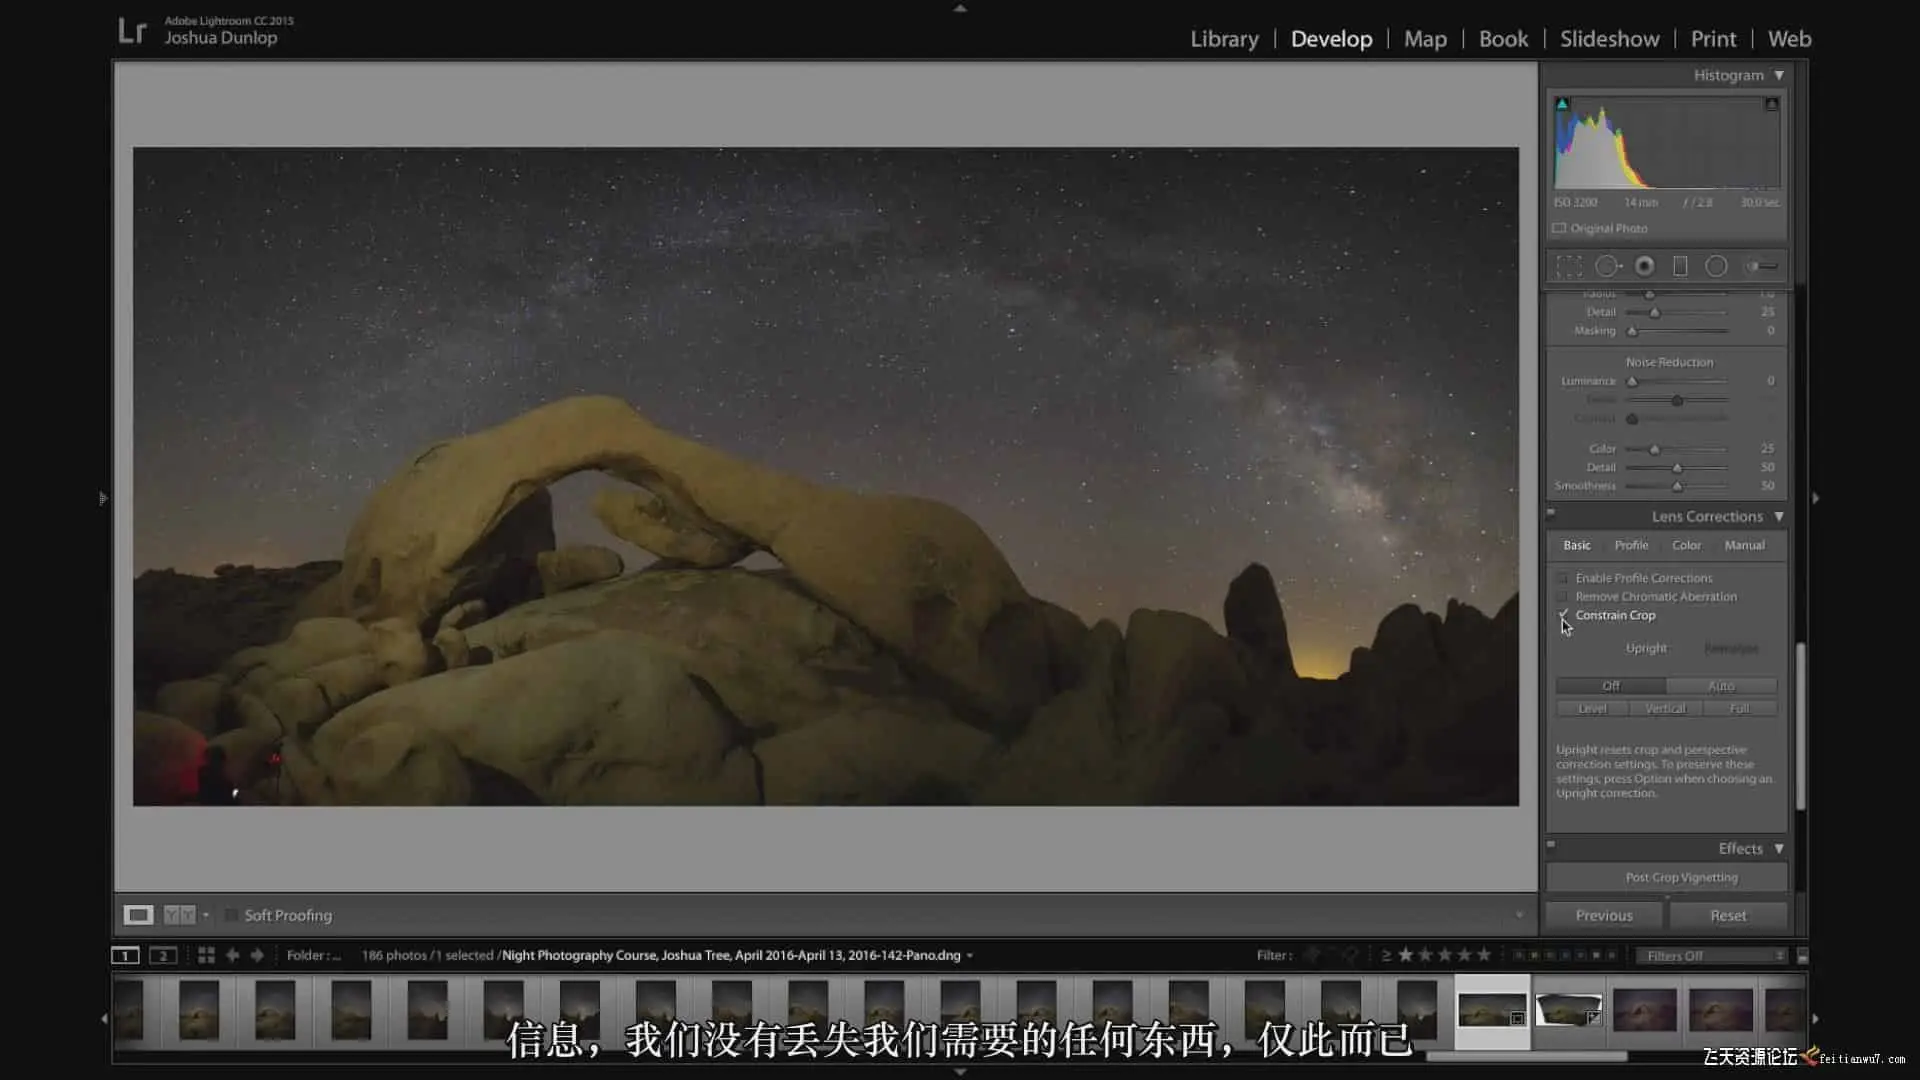This screenshot has height=1080, width=1920.
Task: Collapse the Lens Corrections panel
Action: [x=1779, y=516]
